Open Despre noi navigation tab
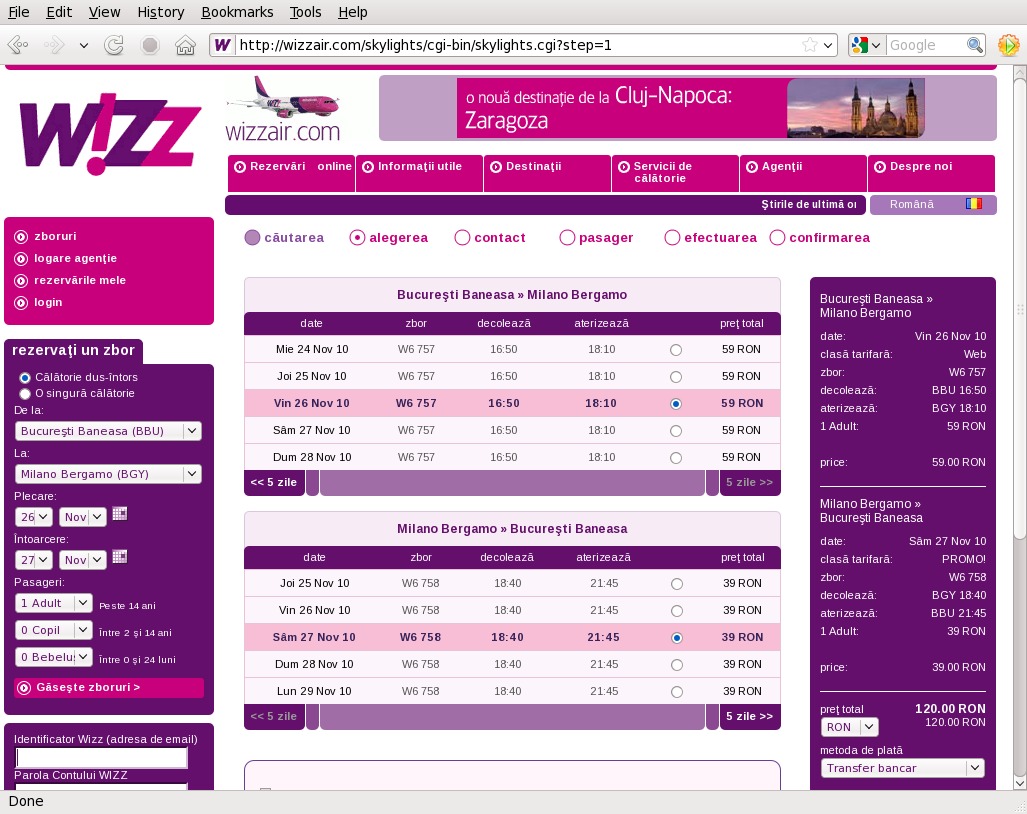 tap(931, 173)
